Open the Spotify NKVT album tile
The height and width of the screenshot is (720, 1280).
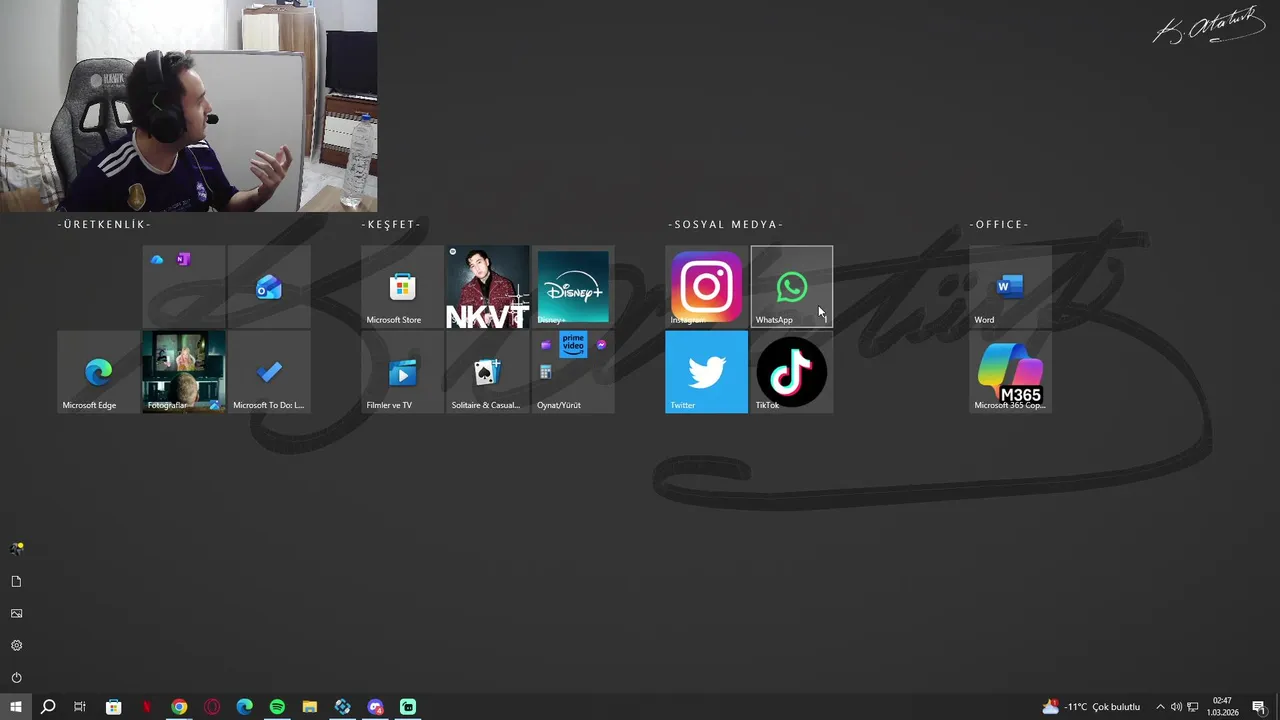click(x=487, y=287)
